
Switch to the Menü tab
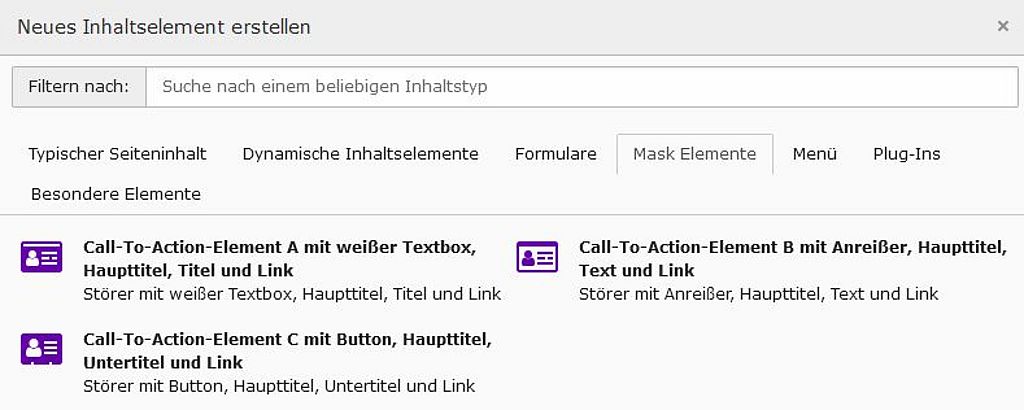(814, 154)
